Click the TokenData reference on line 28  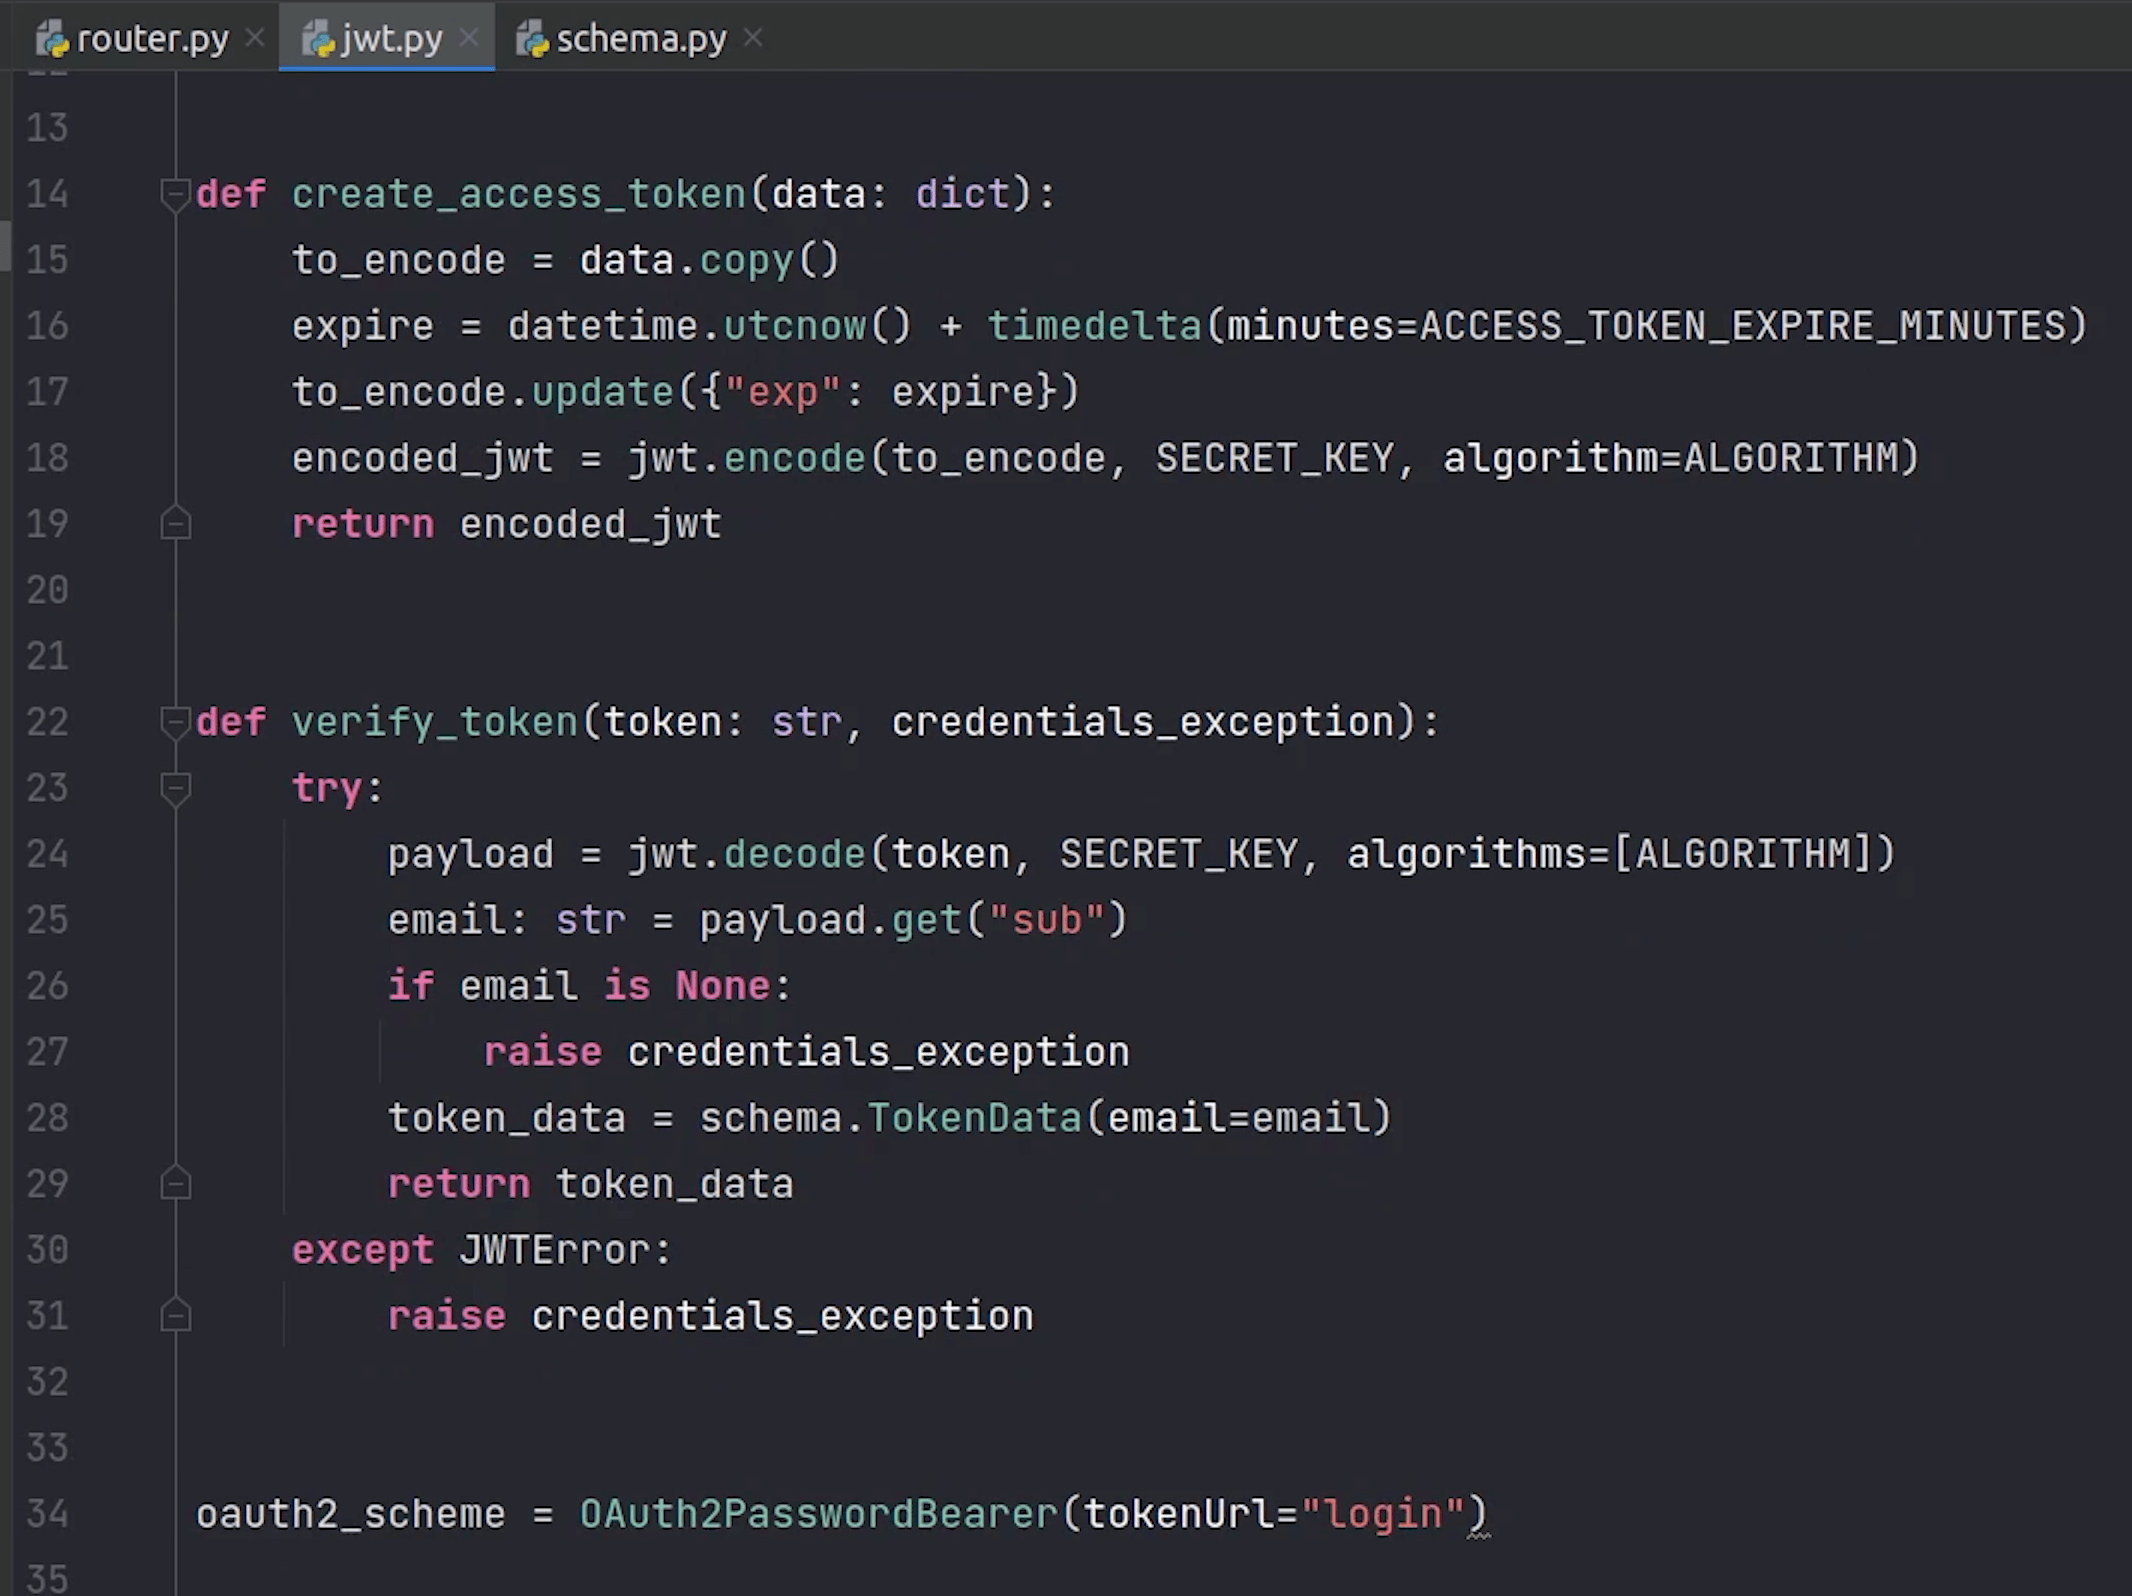coord(974,1117)
